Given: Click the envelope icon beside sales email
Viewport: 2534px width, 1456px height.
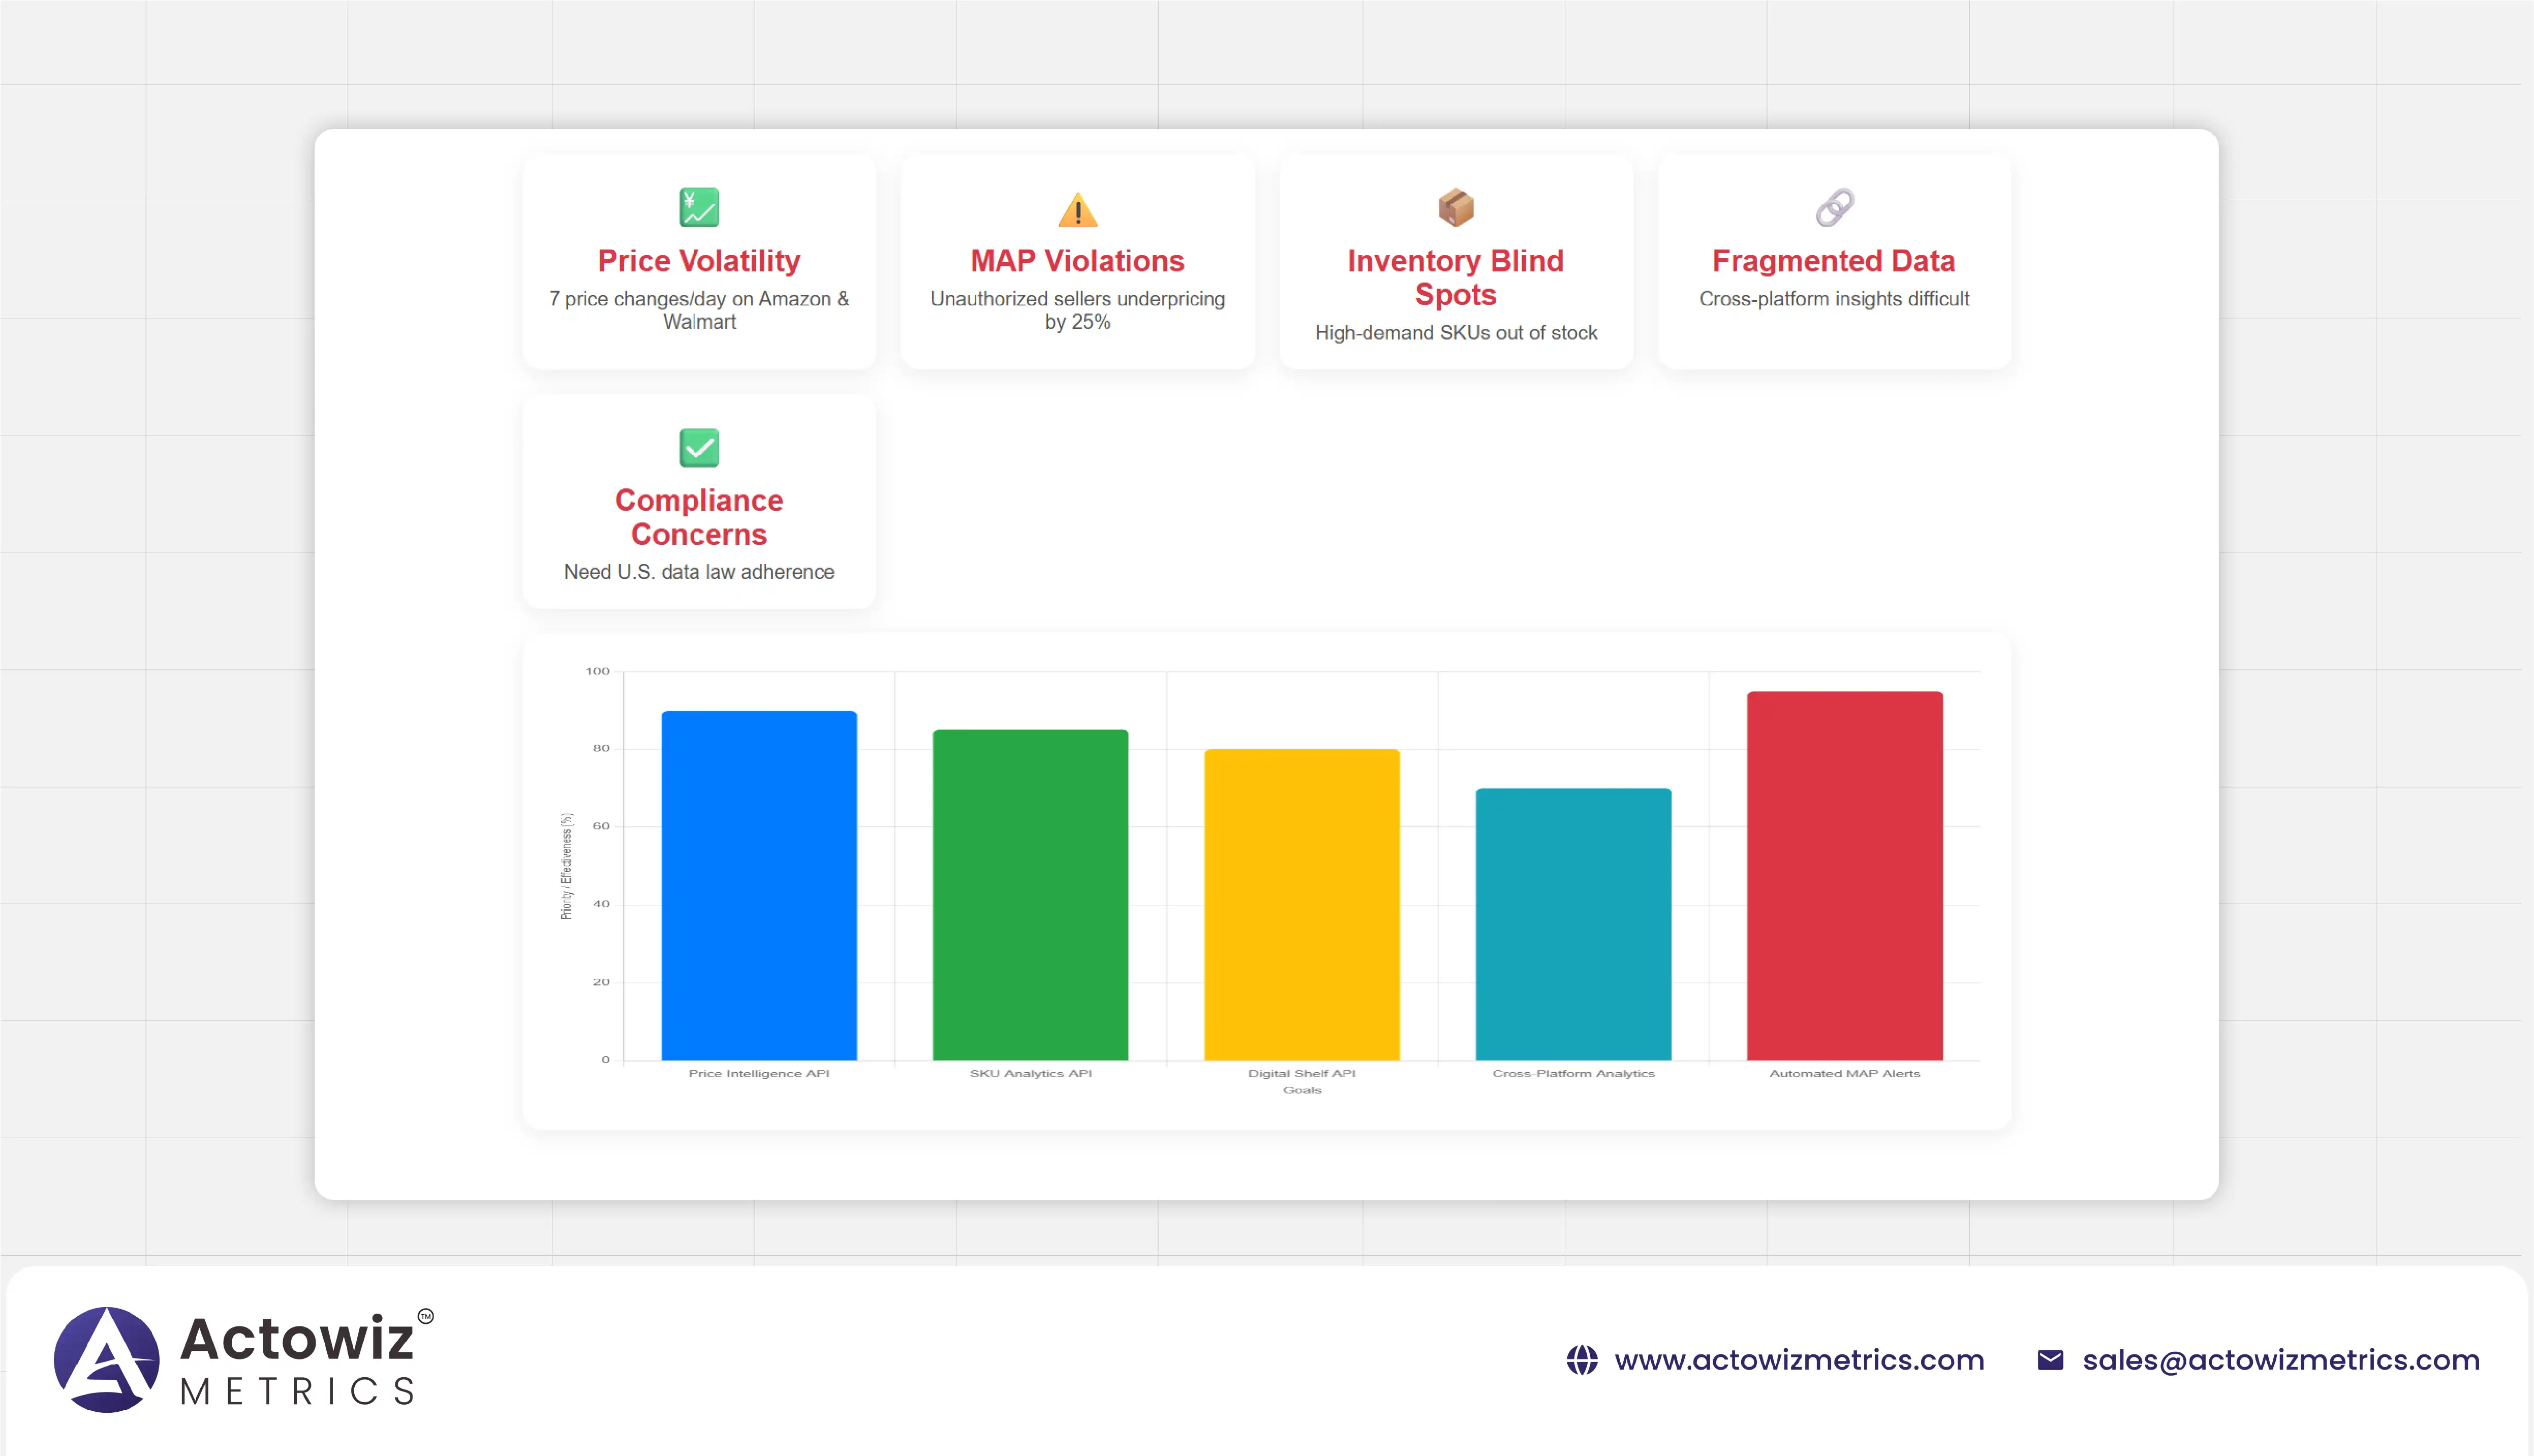Looking at the screenshot, I should (2050, 1360).
